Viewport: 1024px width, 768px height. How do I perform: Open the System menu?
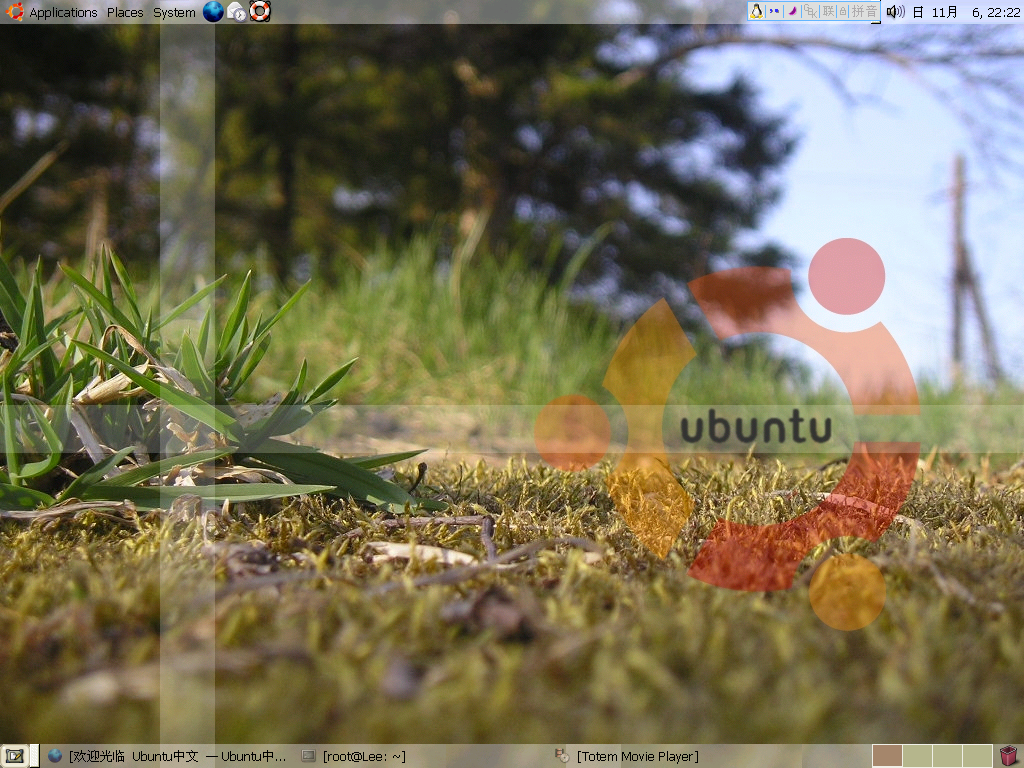[x=174, y=12]
